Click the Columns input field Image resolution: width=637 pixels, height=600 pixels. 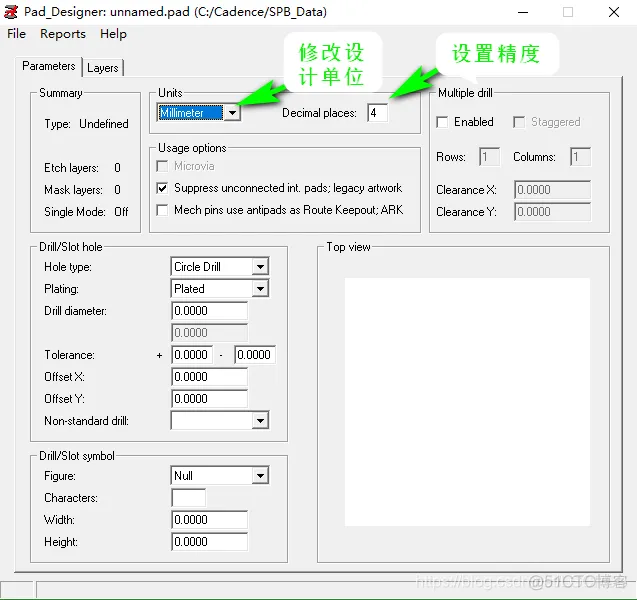point(580,156)
